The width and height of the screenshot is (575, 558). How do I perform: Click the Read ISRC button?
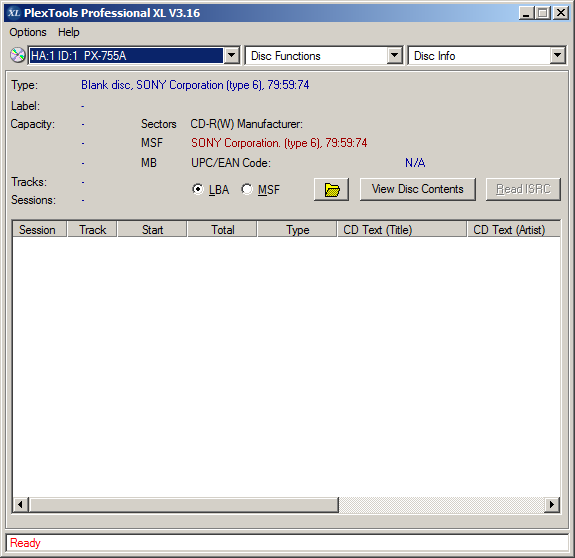coord(523,190)
